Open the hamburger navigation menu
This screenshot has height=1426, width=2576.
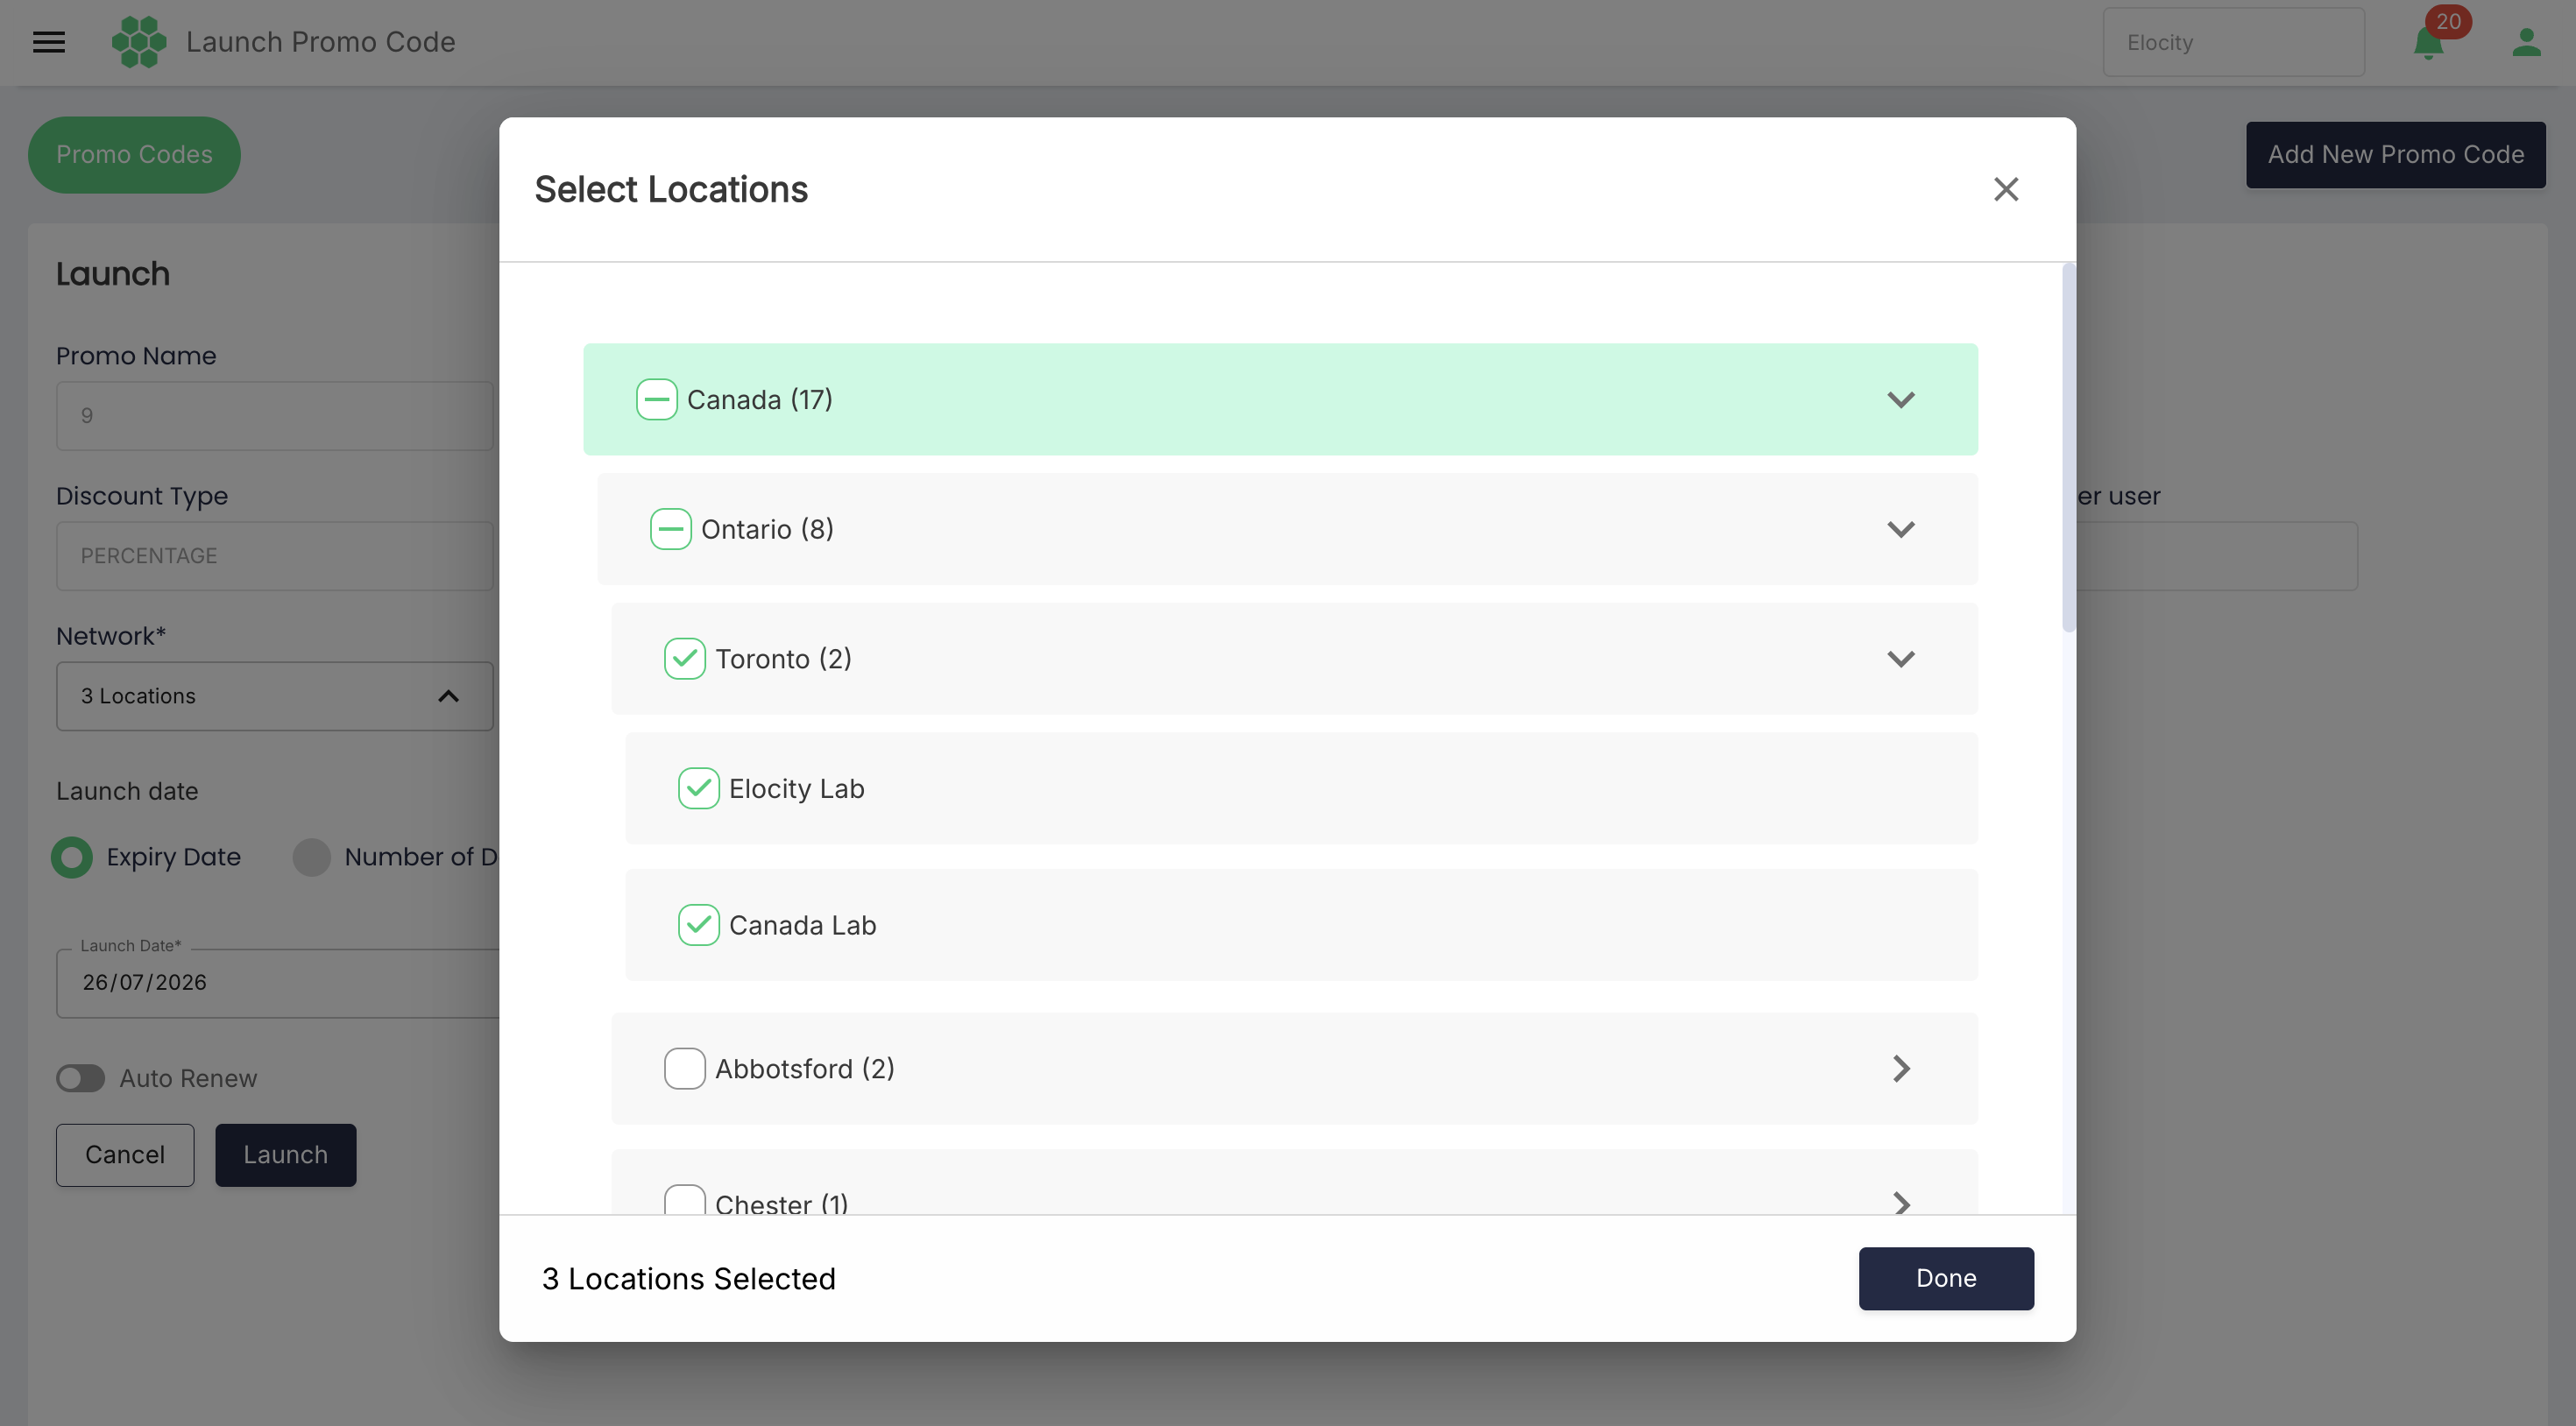pyautogui.click(x=49, y=42)
